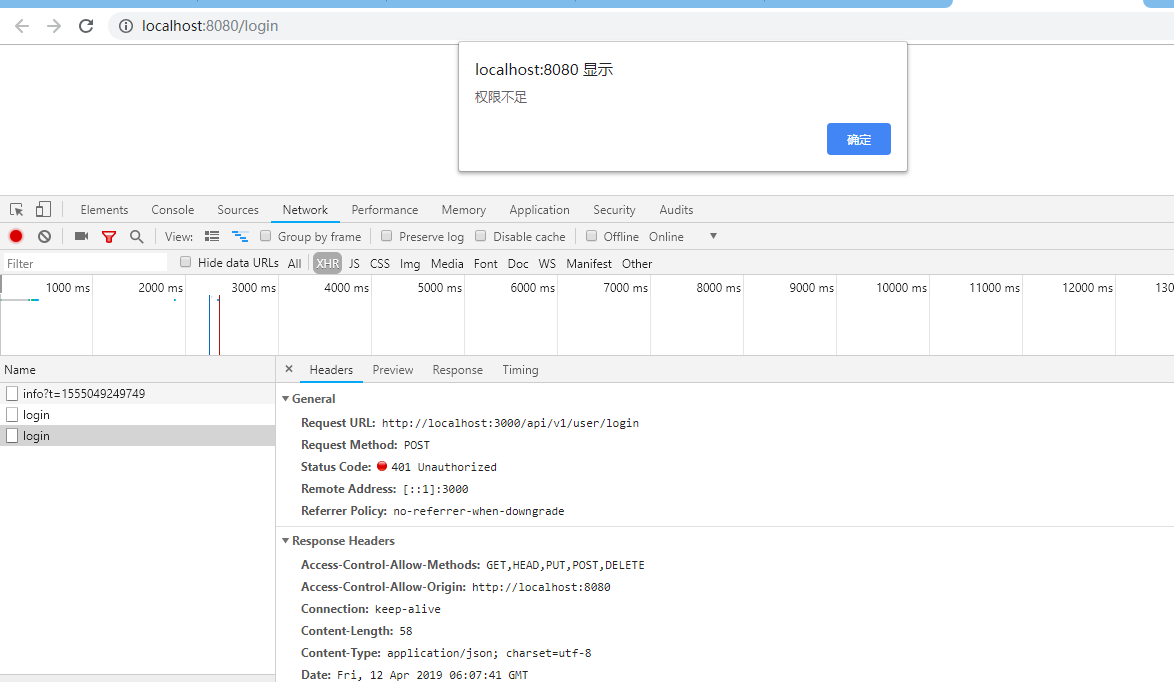The image size is (1174, 682).
Task: Filter requests by JS
Action: [354, 264]
